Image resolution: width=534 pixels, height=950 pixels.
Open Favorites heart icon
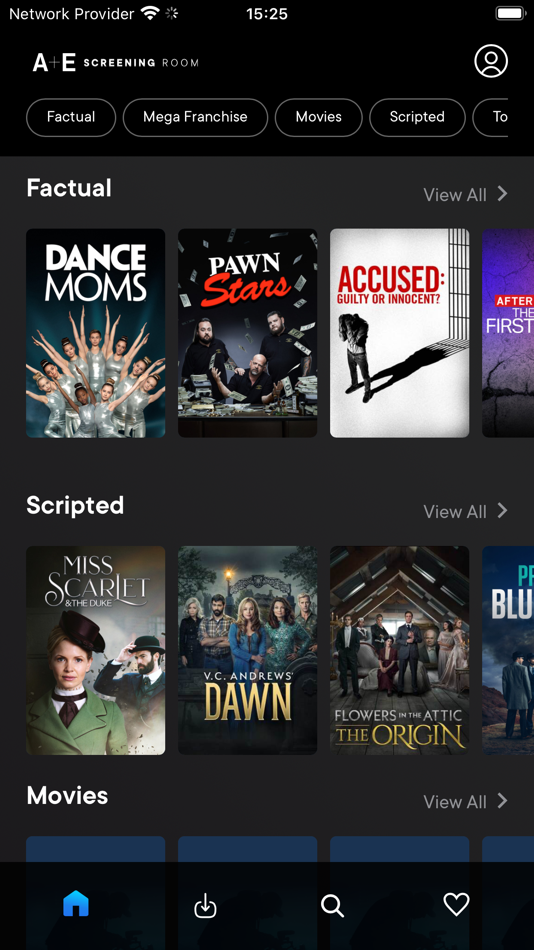click(456, 905)
